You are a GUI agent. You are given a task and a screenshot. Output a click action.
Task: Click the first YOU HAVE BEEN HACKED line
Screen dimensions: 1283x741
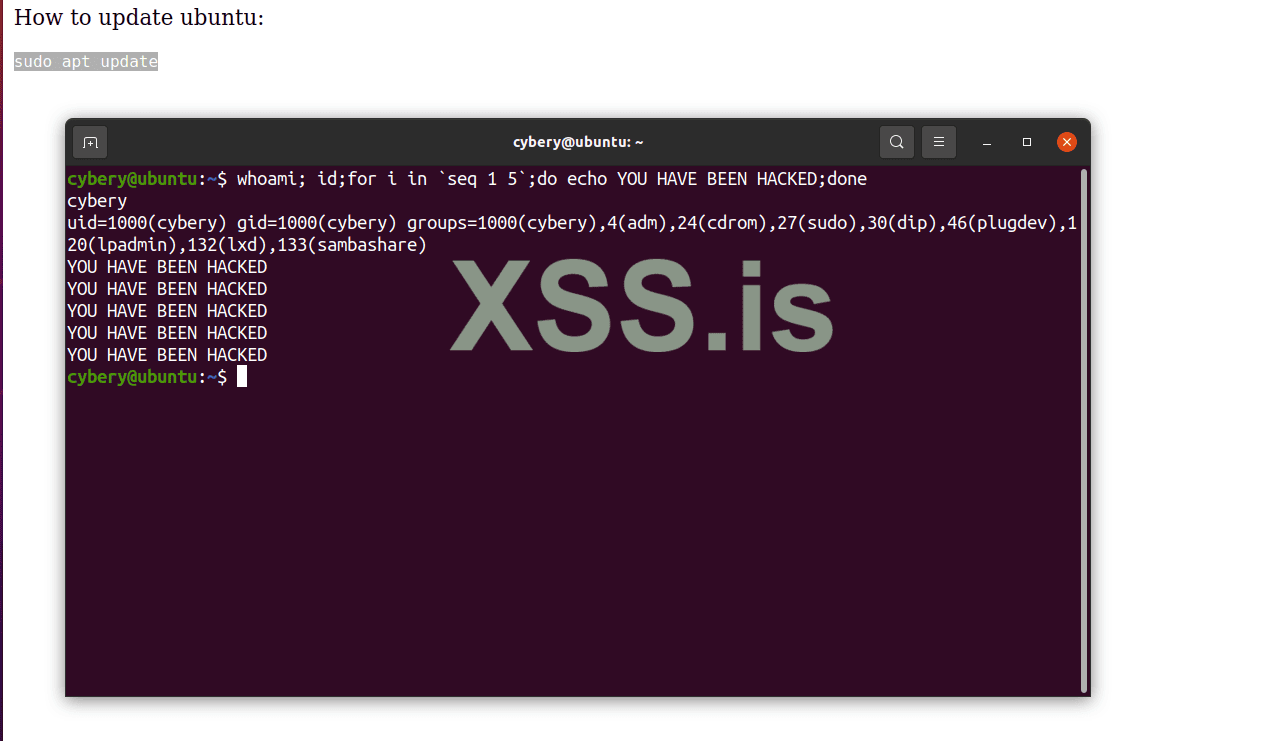(167, 267)
